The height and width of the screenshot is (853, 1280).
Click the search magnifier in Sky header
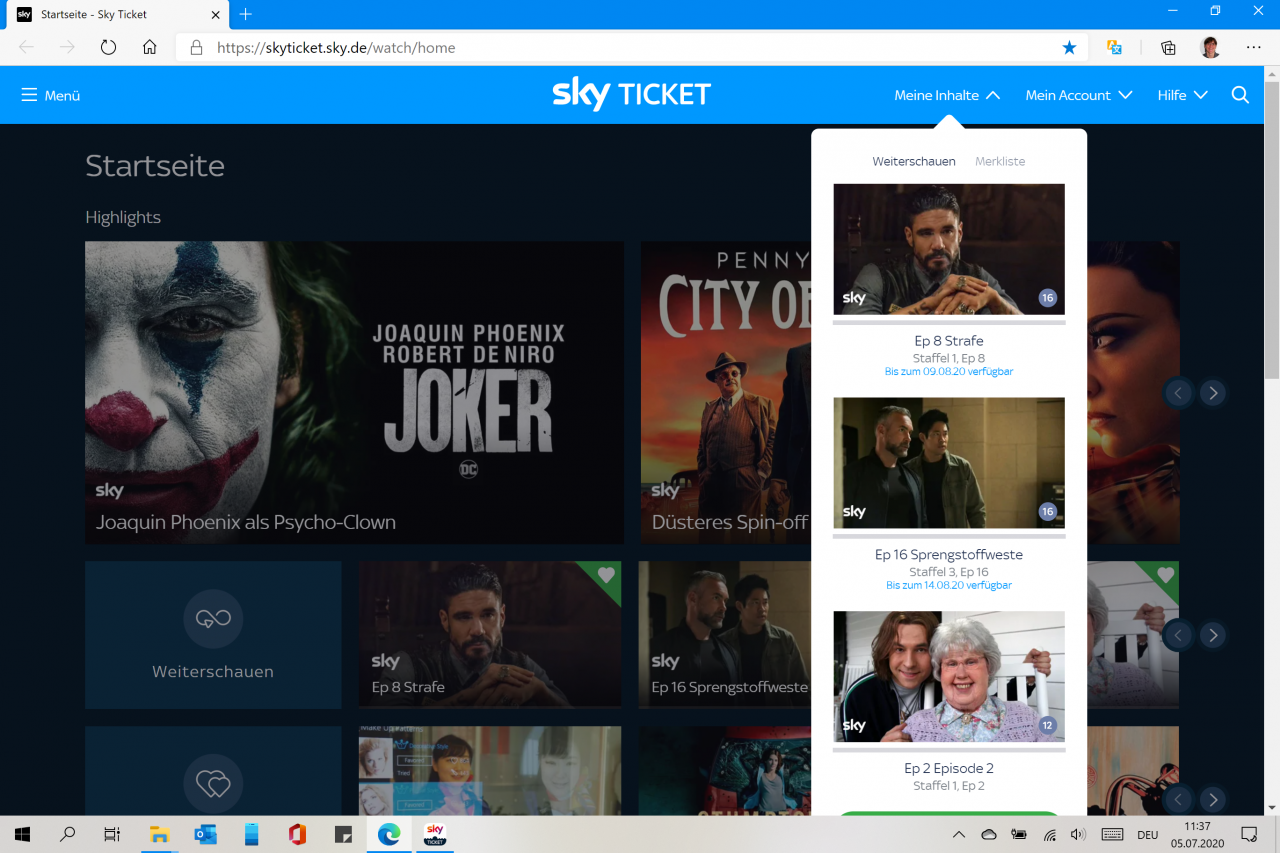(1240, 95)
